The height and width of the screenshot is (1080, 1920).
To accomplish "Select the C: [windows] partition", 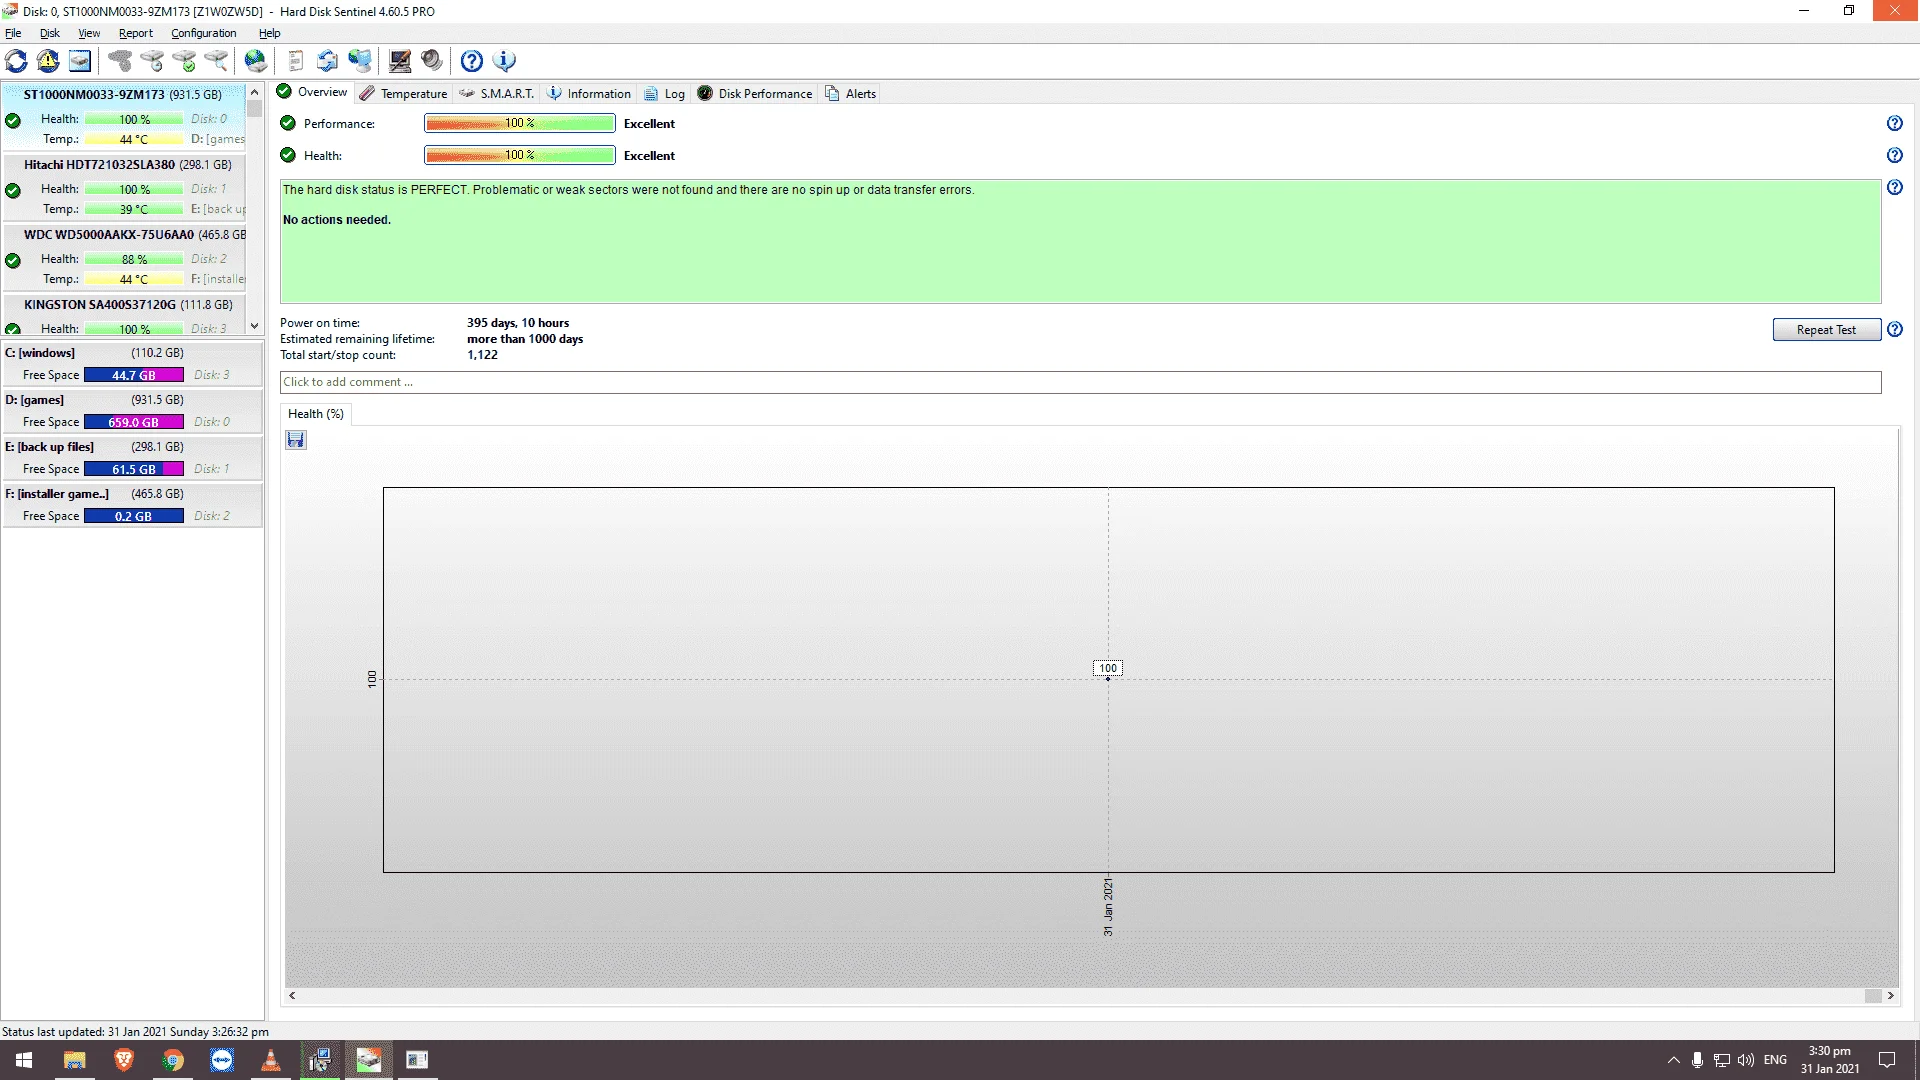I will pyautogui.click(x=132, y=364).
